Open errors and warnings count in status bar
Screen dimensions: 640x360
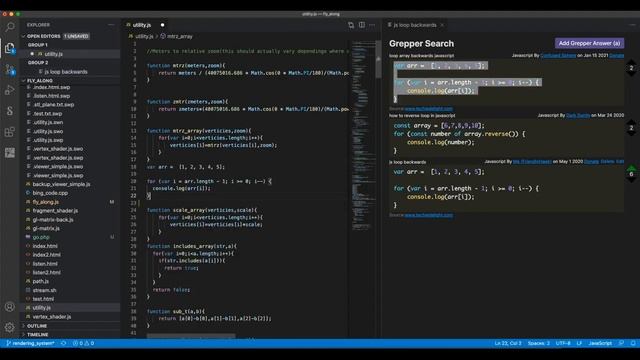83,343
